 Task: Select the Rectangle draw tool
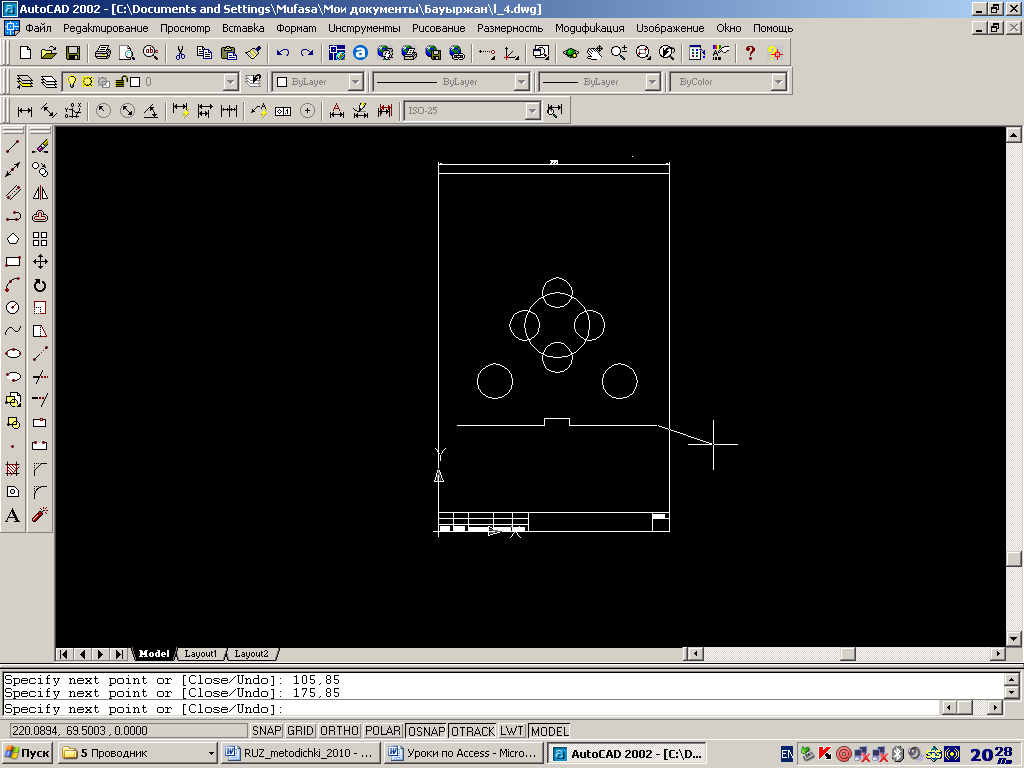pos(12,262)
